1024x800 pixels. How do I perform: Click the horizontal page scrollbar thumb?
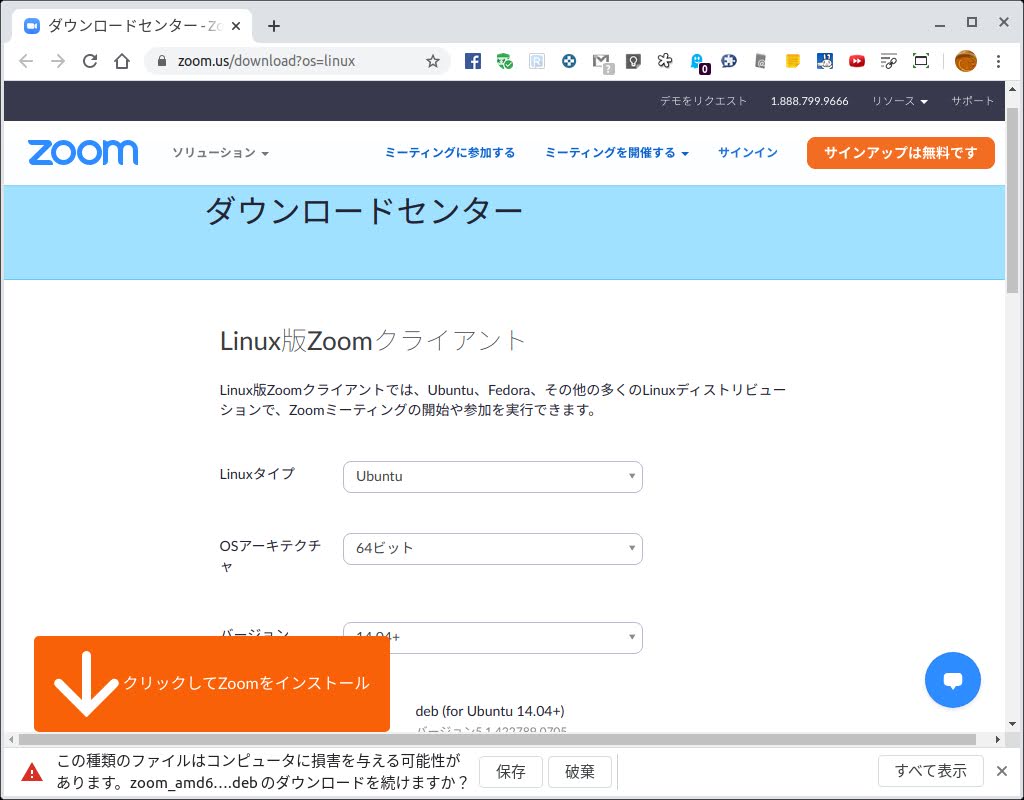[497, 739]
